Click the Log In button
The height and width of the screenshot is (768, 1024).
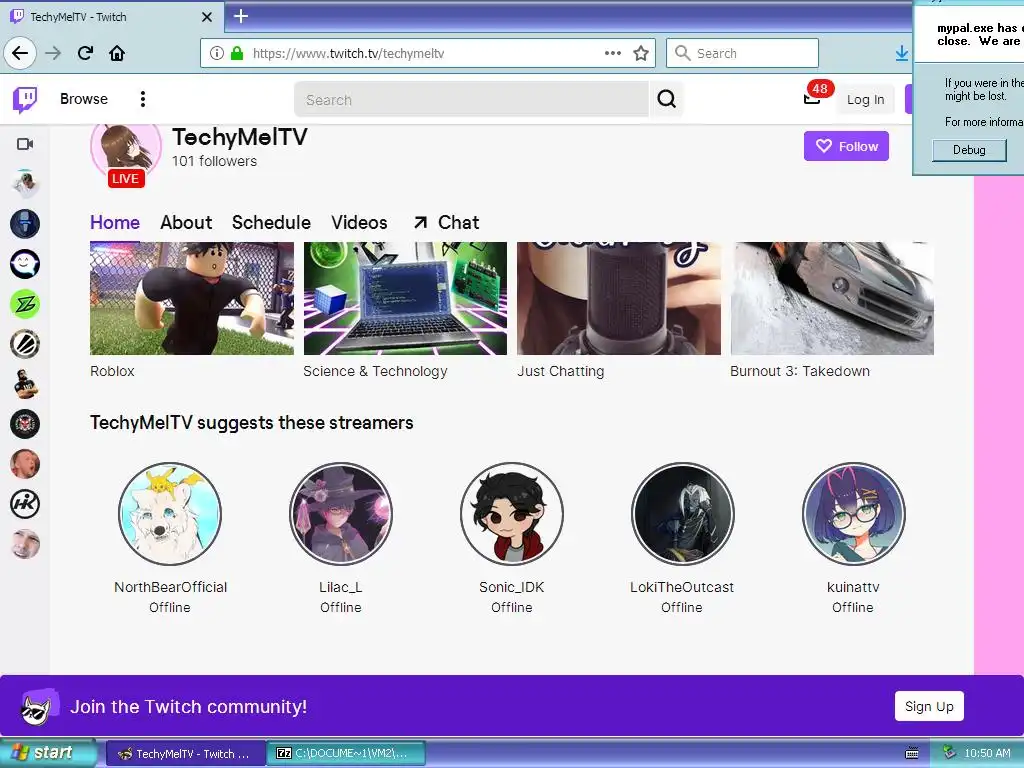865,99
